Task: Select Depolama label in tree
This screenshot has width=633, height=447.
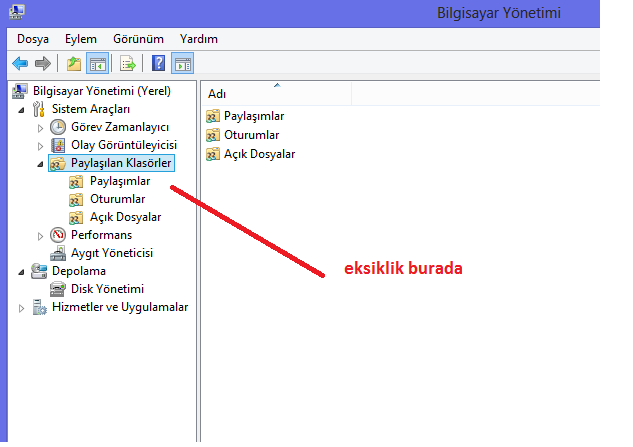Action: coord(79,271)
